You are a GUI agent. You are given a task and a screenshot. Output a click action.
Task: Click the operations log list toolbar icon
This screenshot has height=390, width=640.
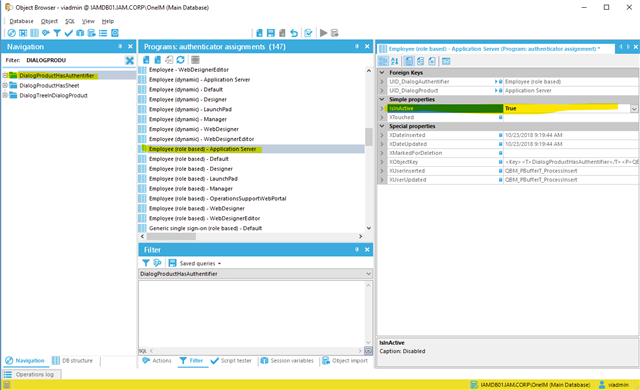(x=103, y=33)
